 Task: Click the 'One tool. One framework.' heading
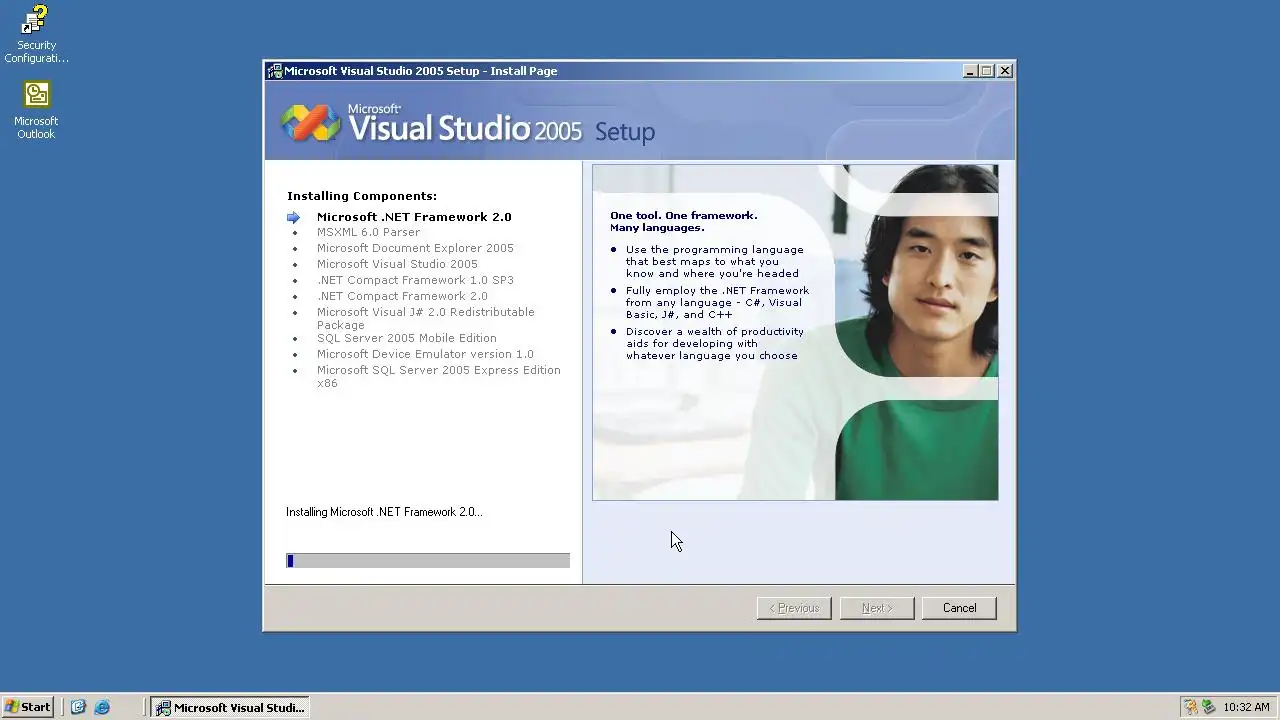[684, 215]
